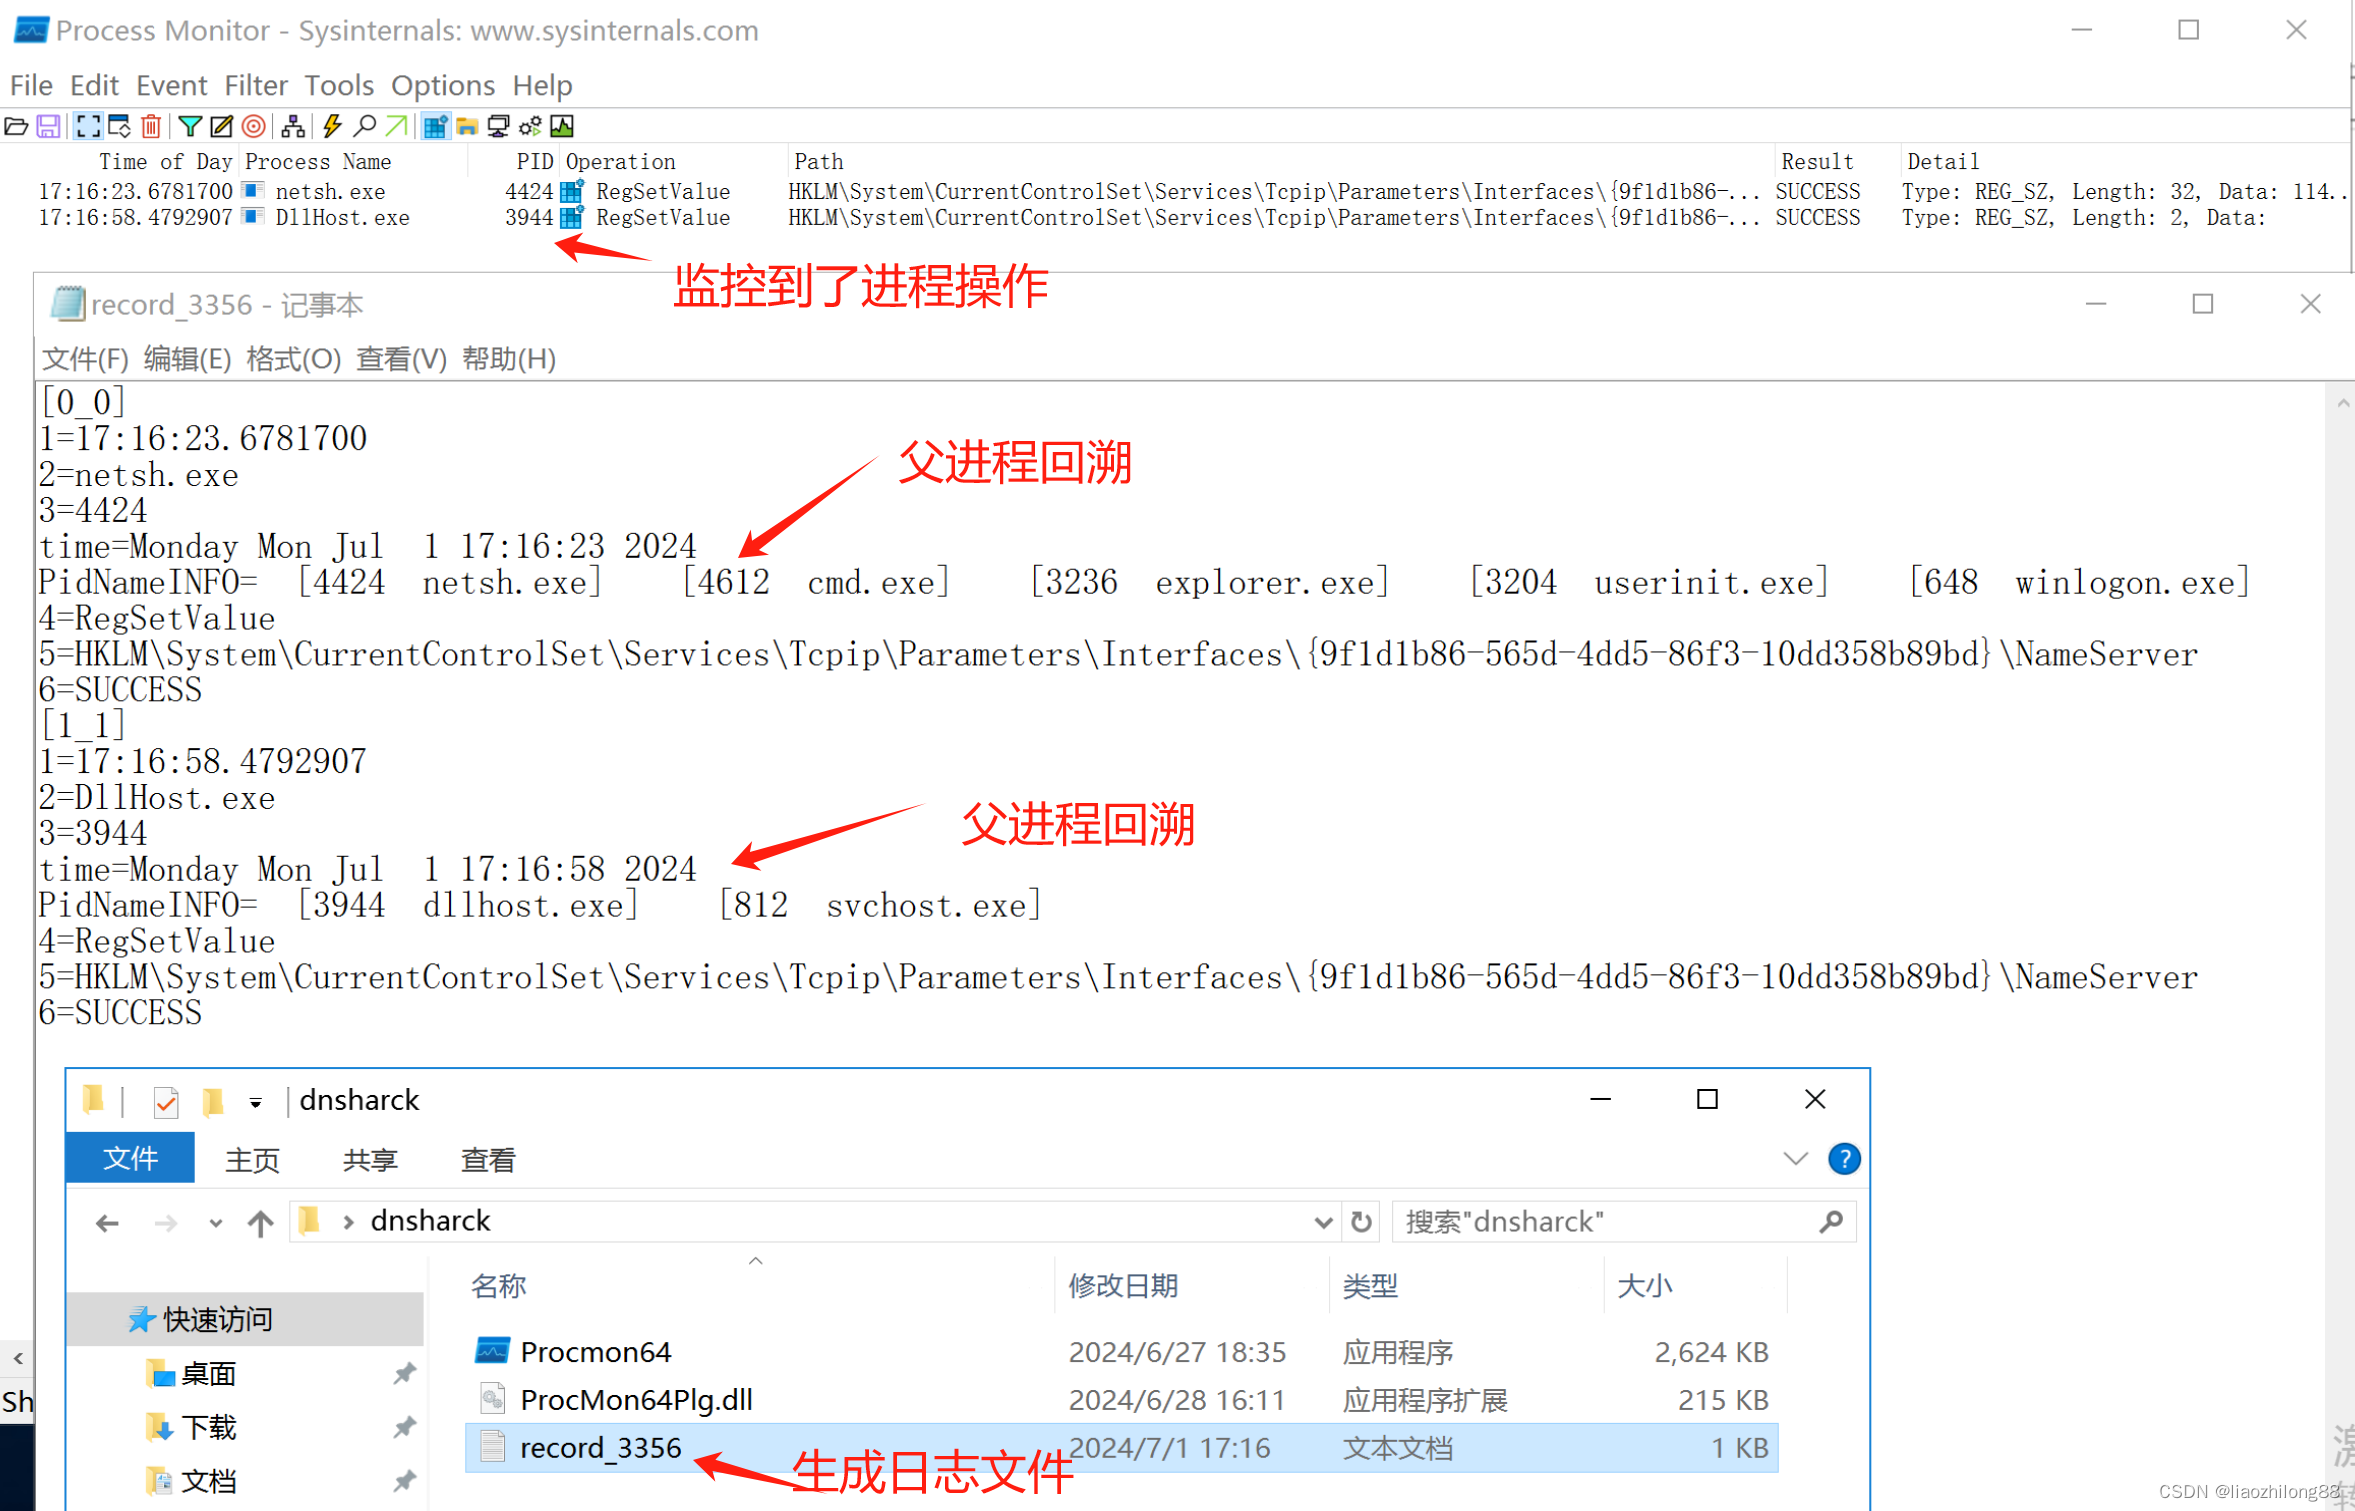2355x1511 pixels.
Task: Click the Open file toolbar icon
Action: click(17, 126)
